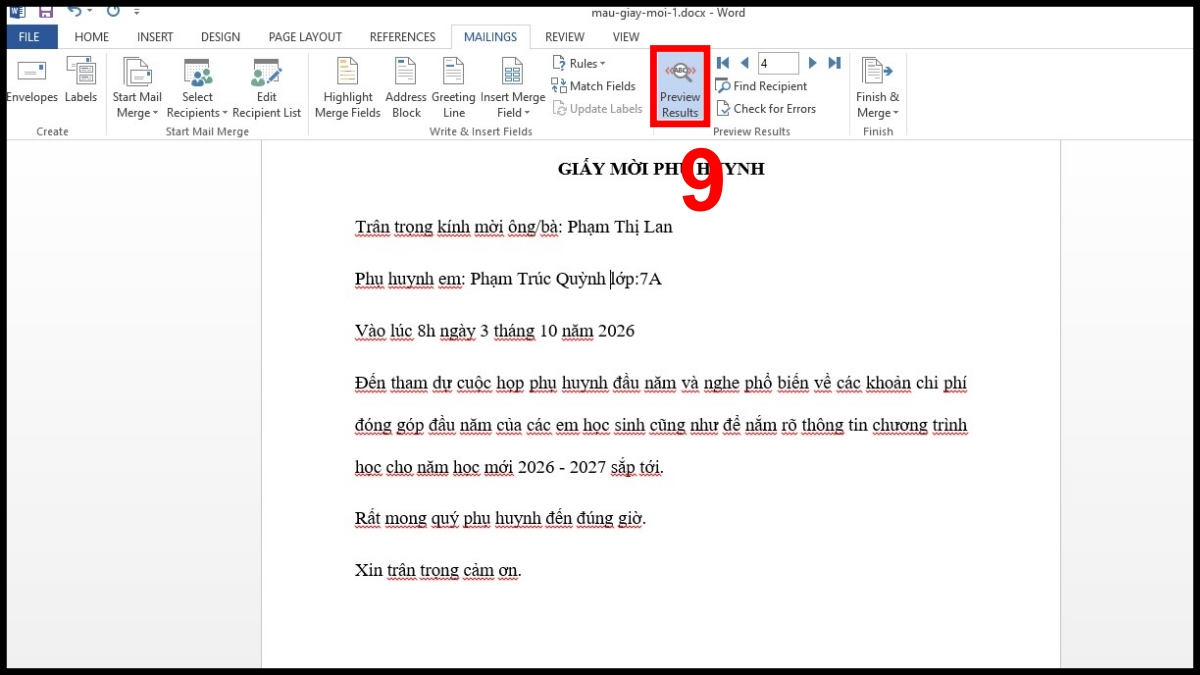
Task: Open Edit Recipient List
Action: 266,88
